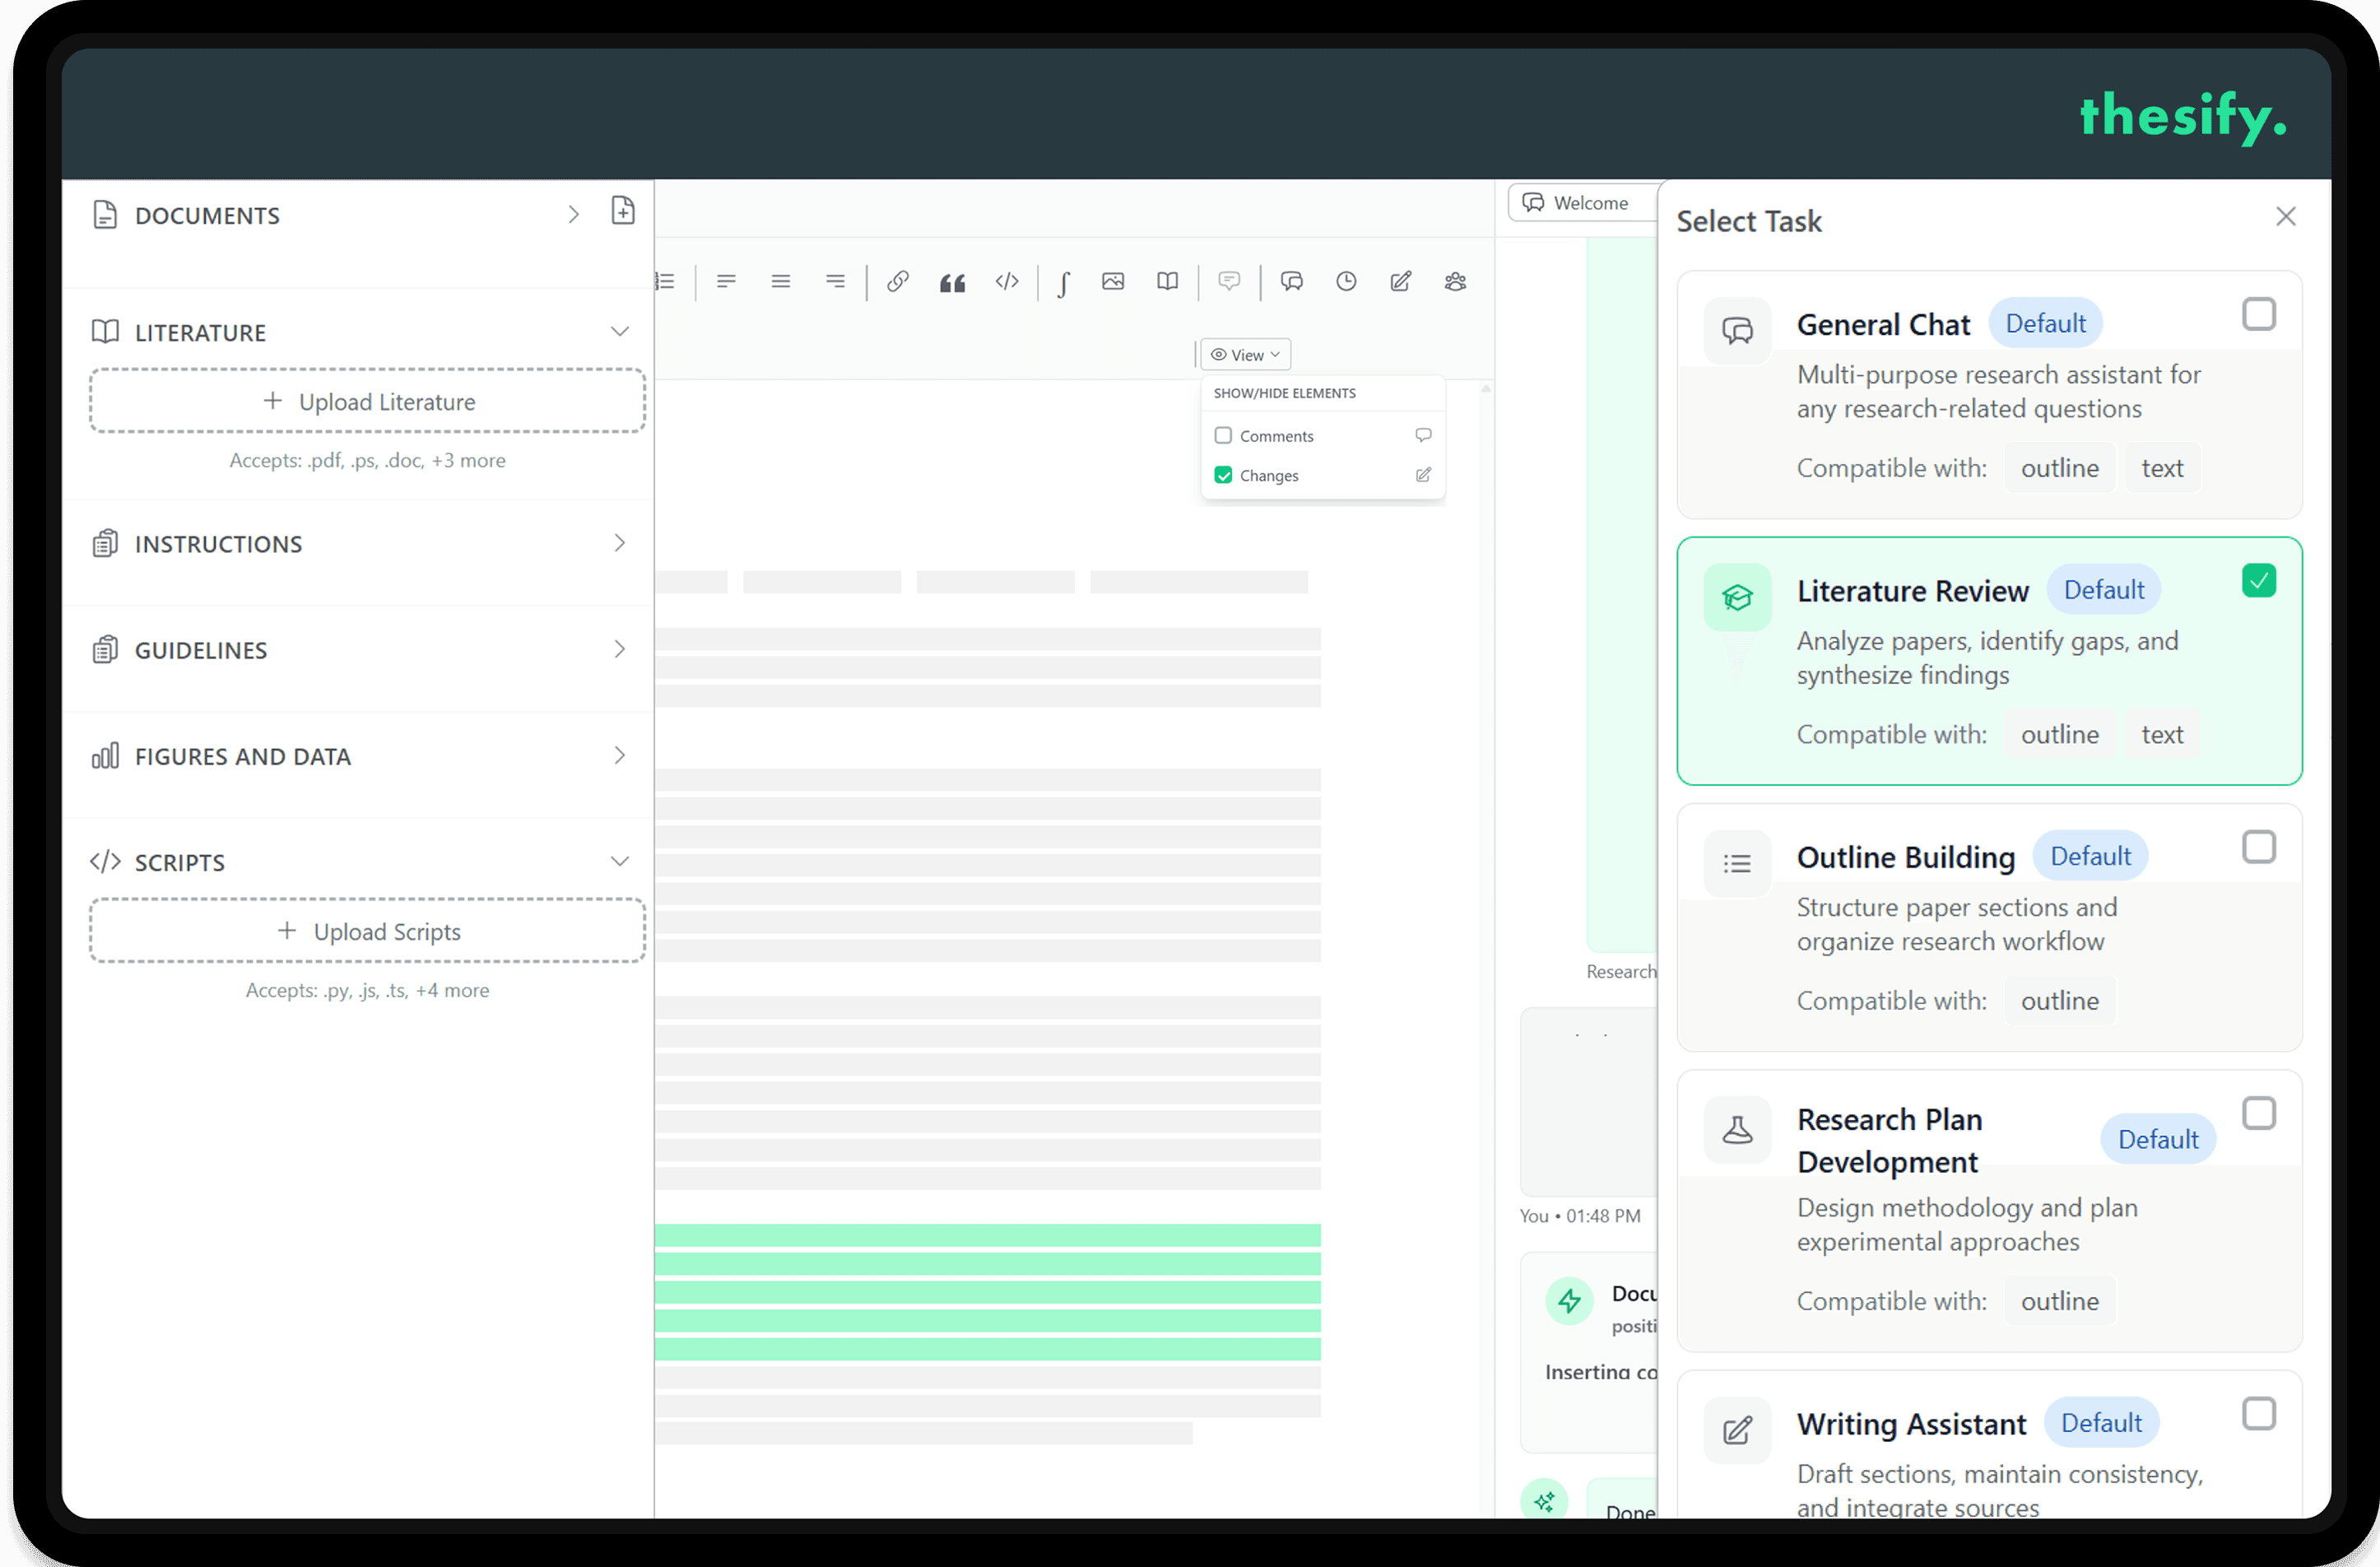The width and height of the screenshot is (2380, 1567).
Task: Open version history via the clock icon
Action: tap(1346, 281)
